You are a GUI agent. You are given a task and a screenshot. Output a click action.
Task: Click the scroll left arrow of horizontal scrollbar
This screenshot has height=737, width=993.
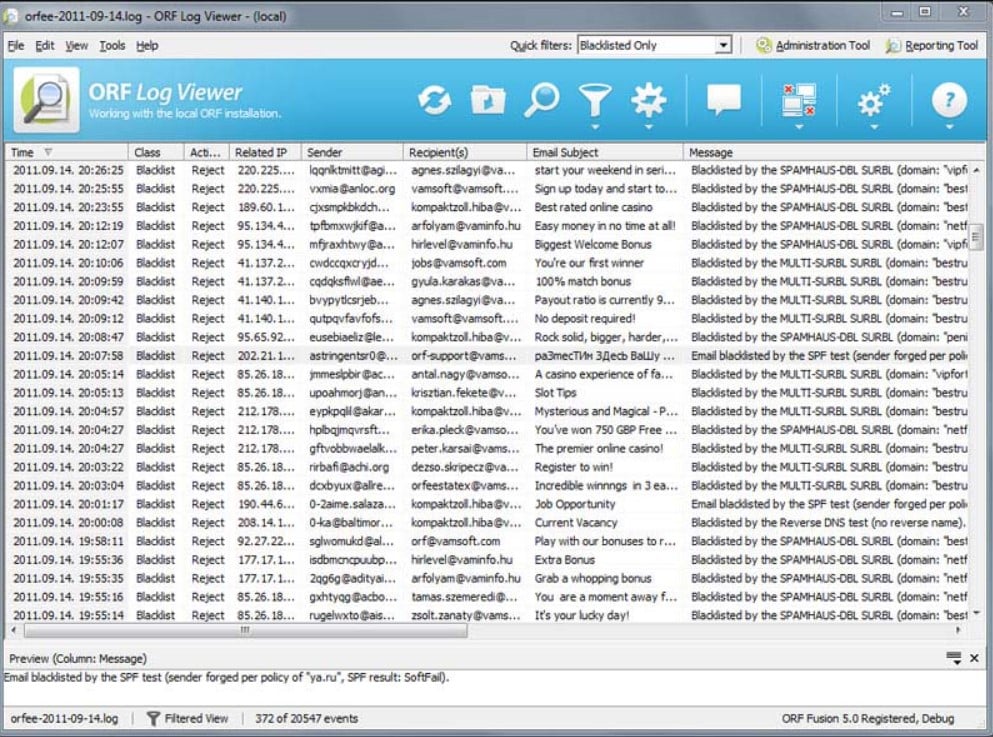tap(14, 631)
